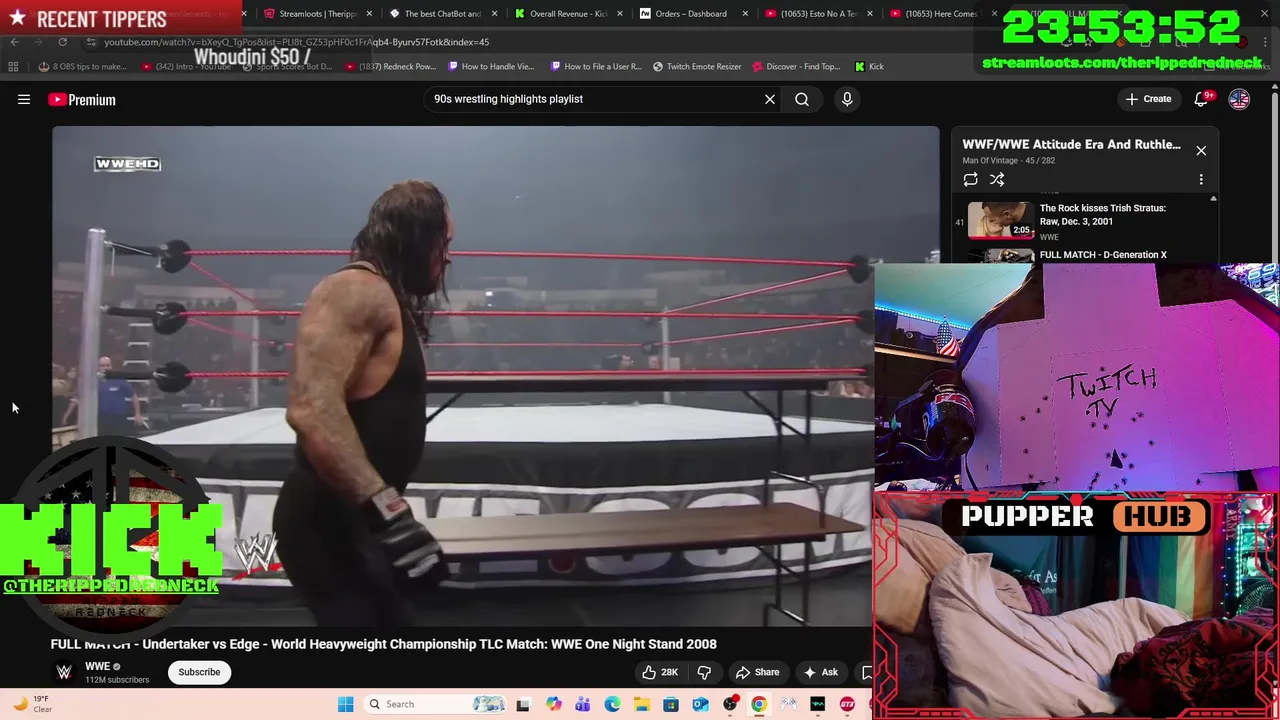1280x720 pixels.
Task: Open File Explorer from taskbar
Action: coord(641,704)
